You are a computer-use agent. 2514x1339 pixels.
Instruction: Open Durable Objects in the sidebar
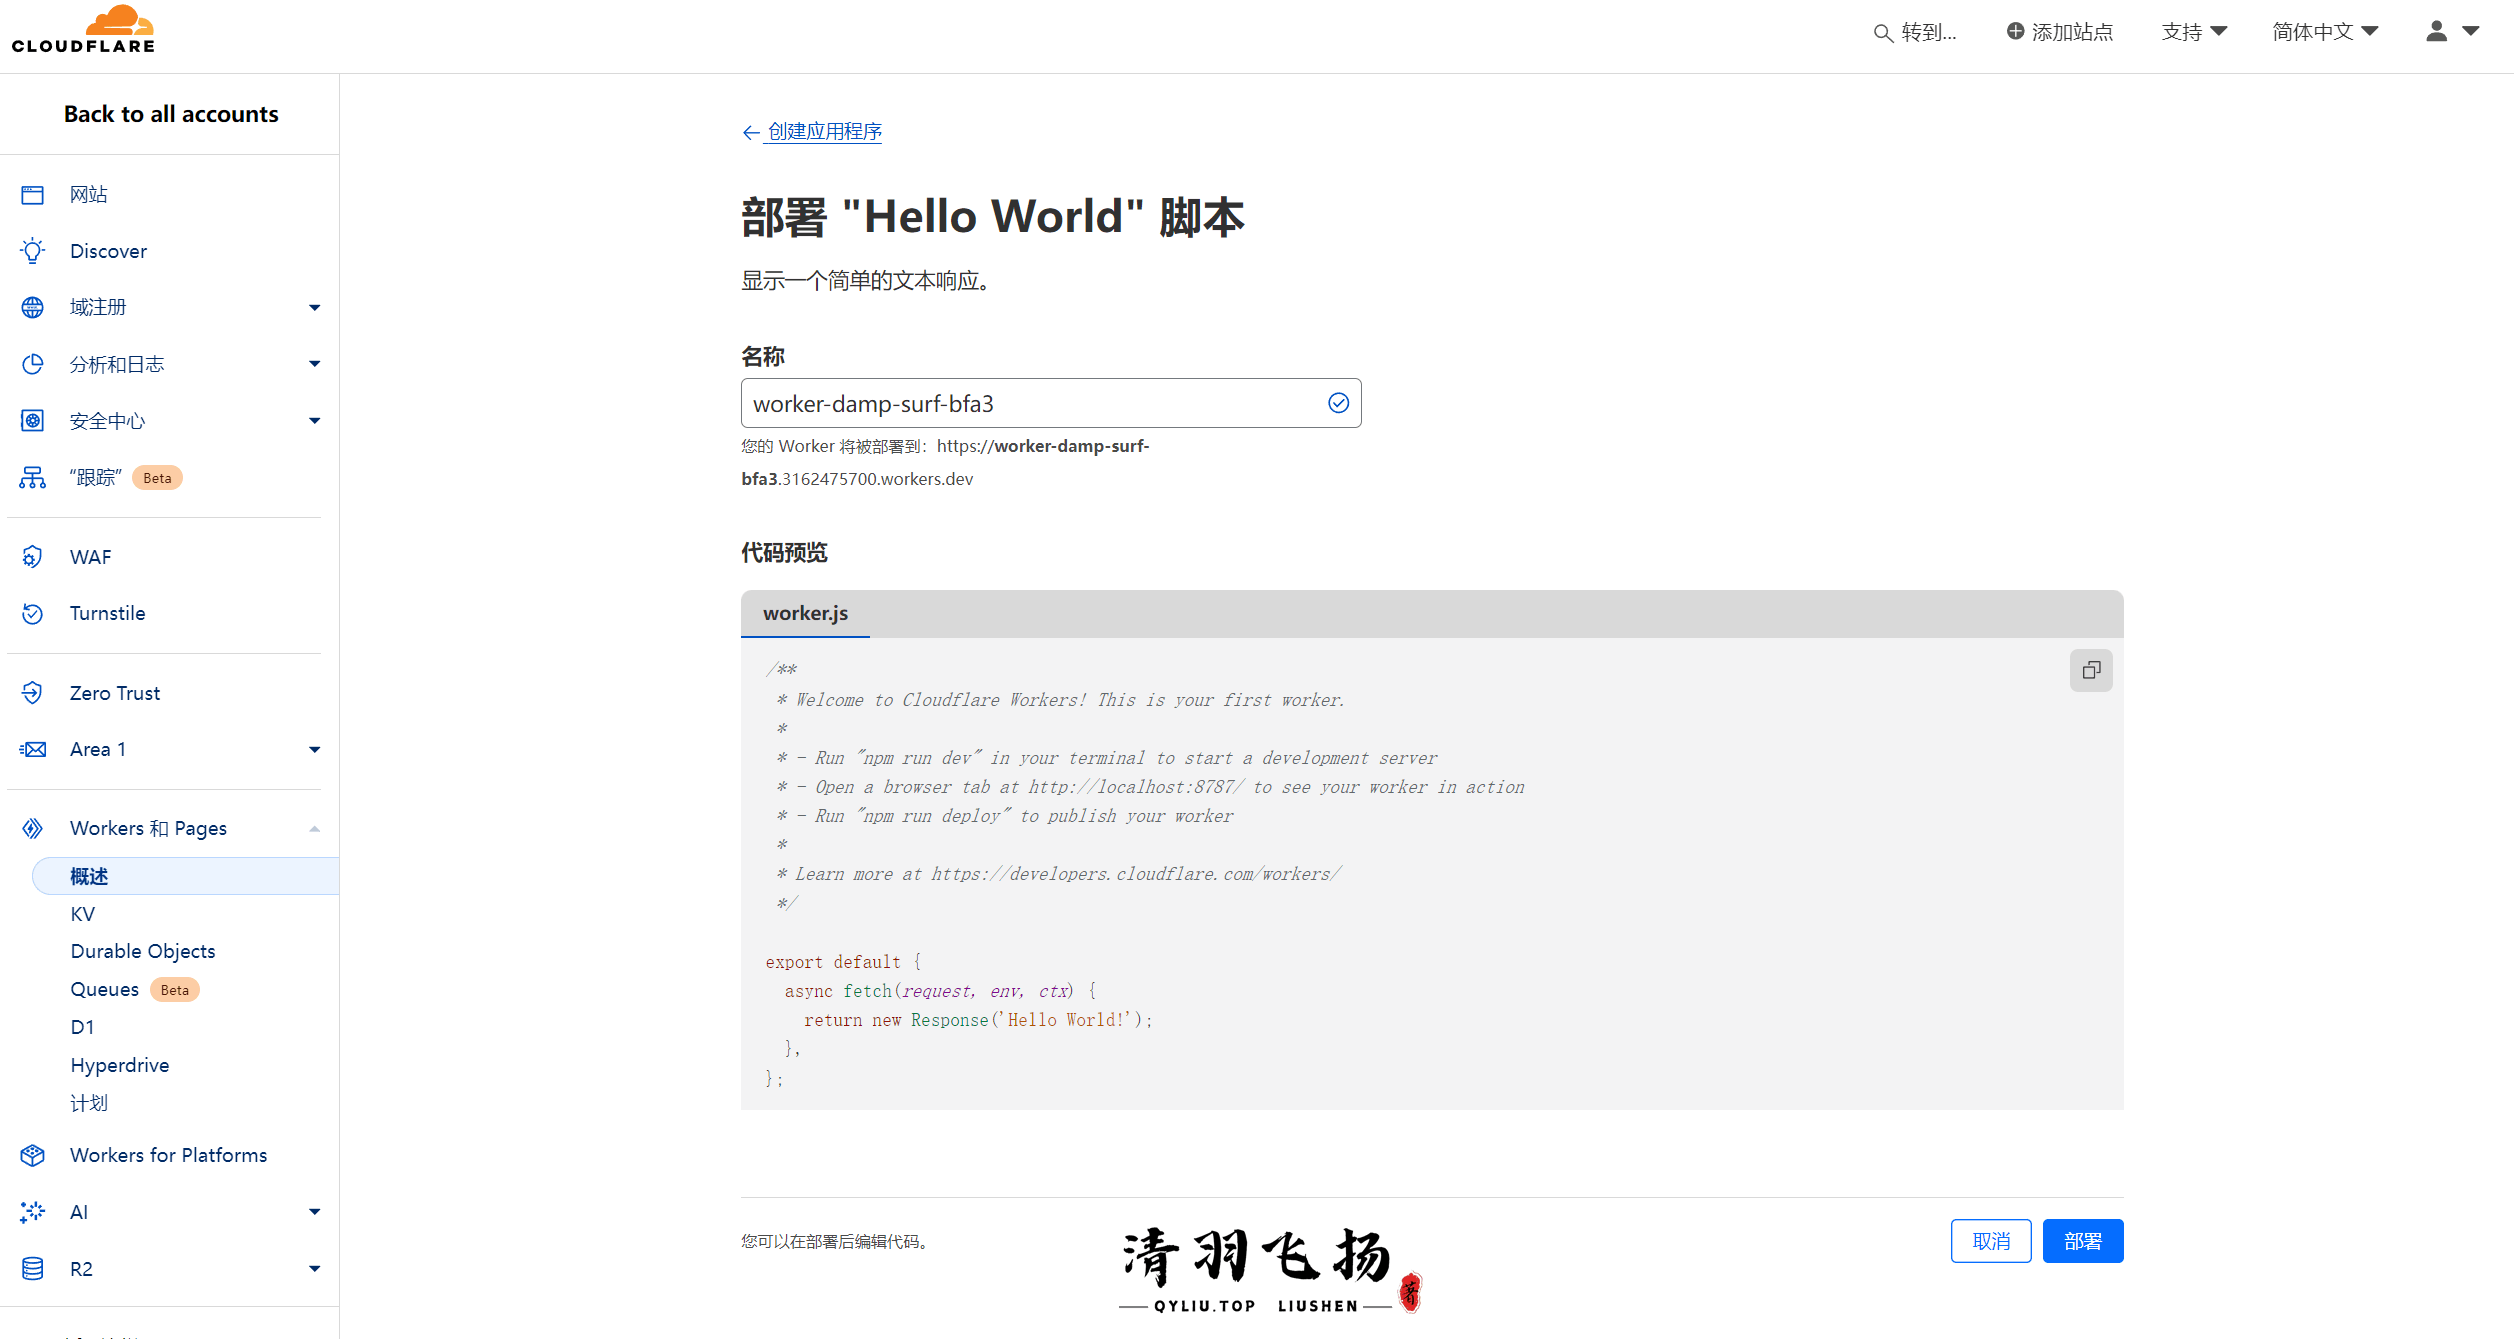pos(143,951)
